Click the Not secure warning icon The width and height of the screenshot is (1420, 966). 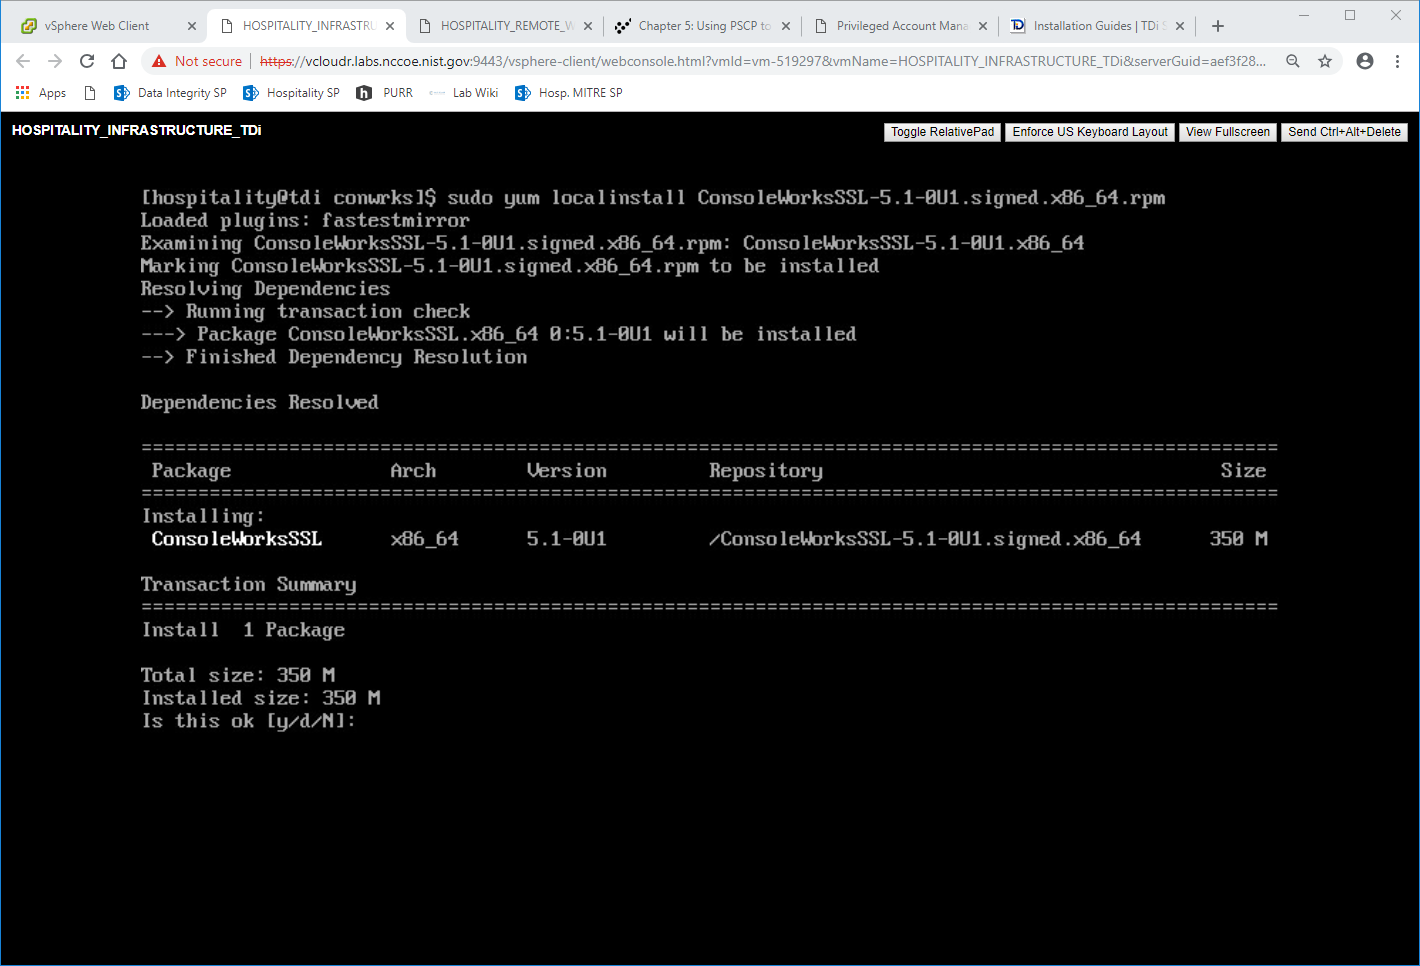click(159, 61)
